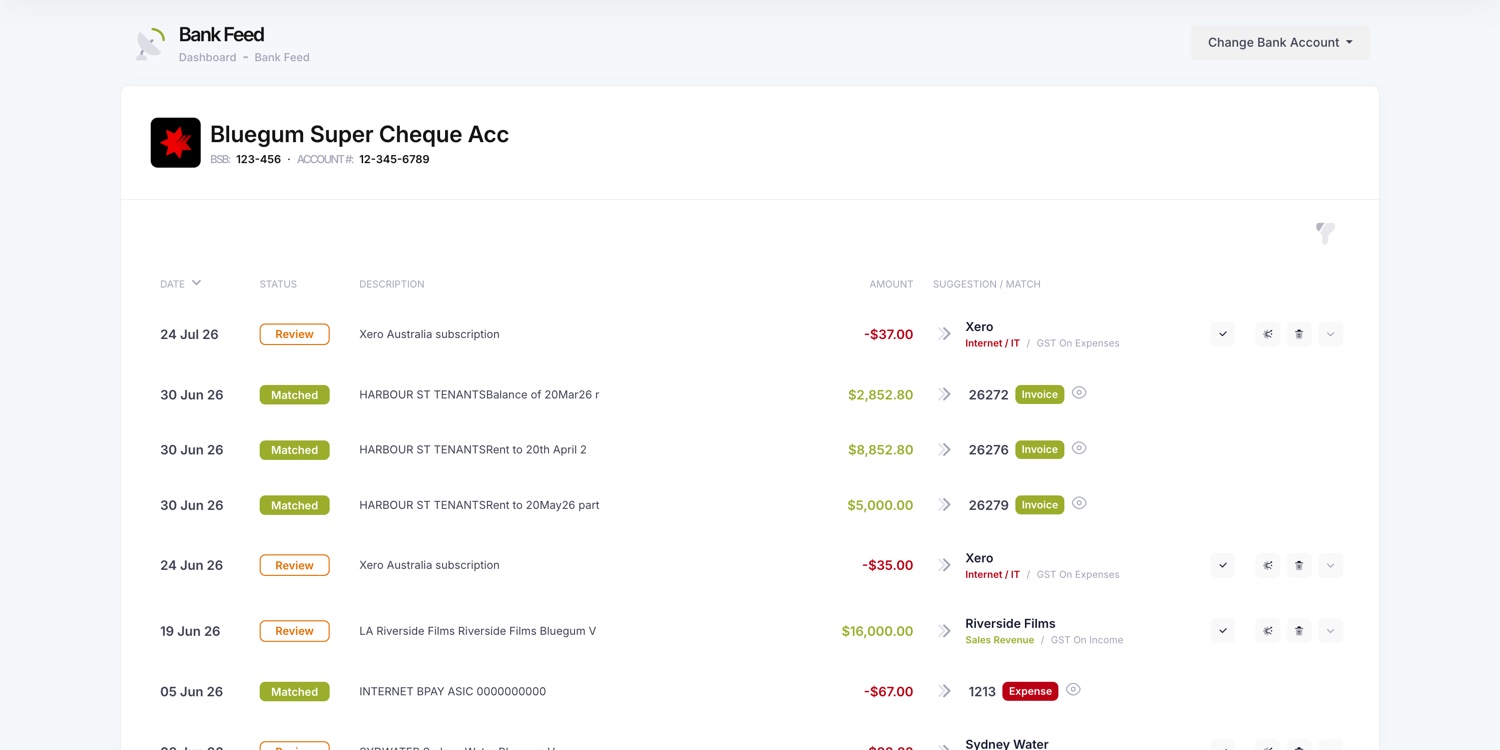Click the red star bank logo
The image size is (1500, 750).
coord(176,143)
